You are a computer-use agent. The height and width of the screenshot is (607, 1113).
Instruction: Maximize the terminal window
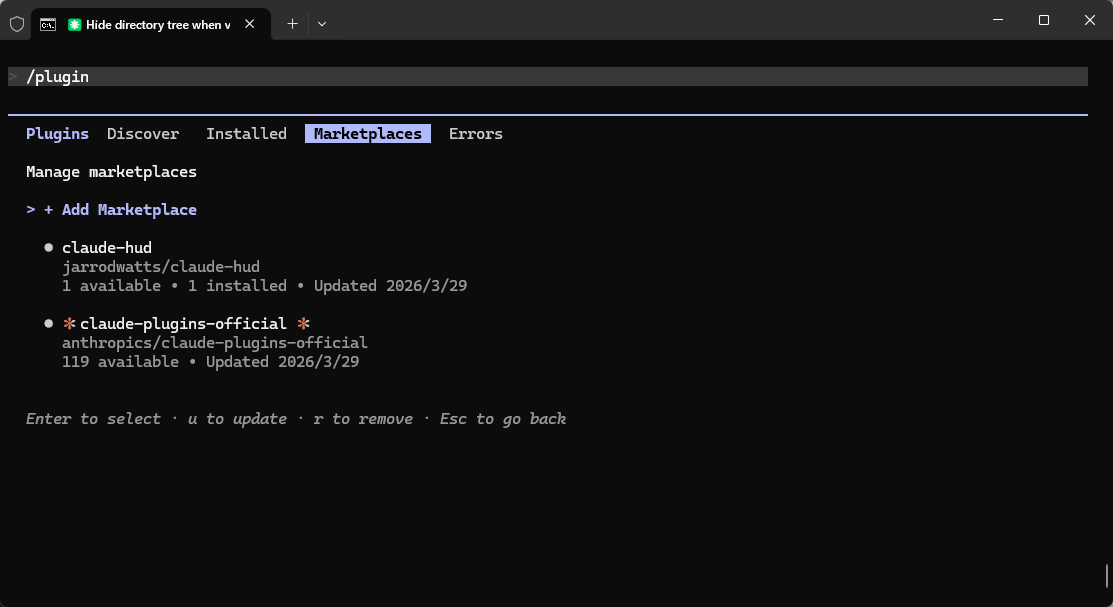point(1043,20)
